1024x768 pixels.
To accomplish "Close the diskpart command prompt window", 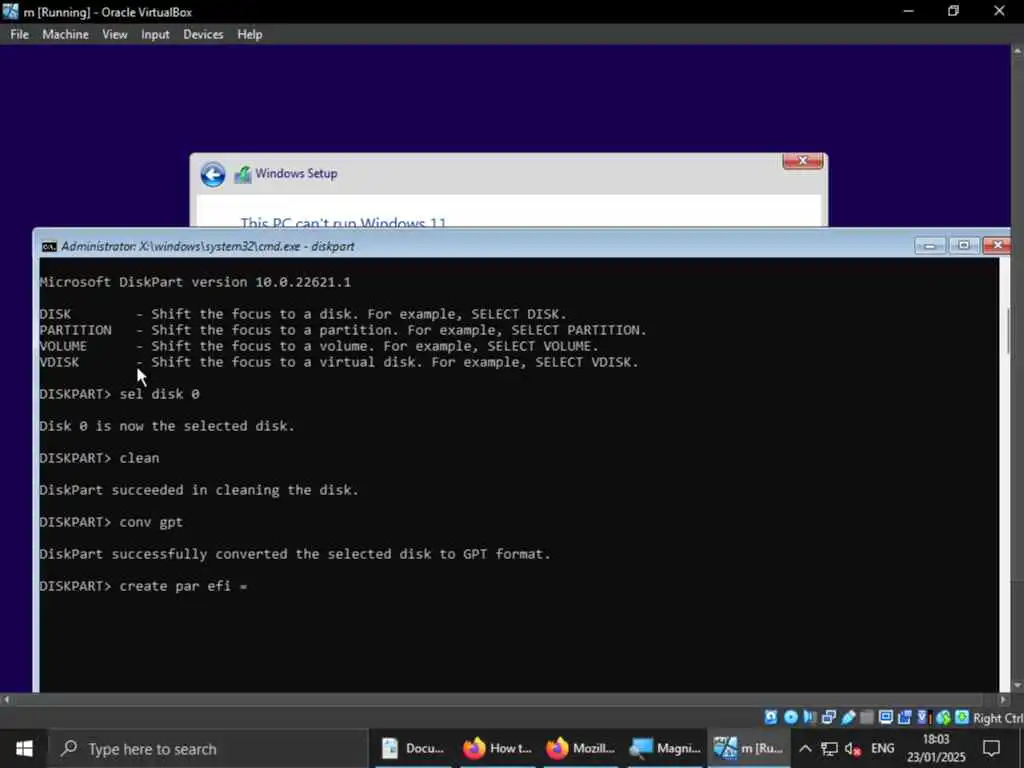I will (997, 246).
